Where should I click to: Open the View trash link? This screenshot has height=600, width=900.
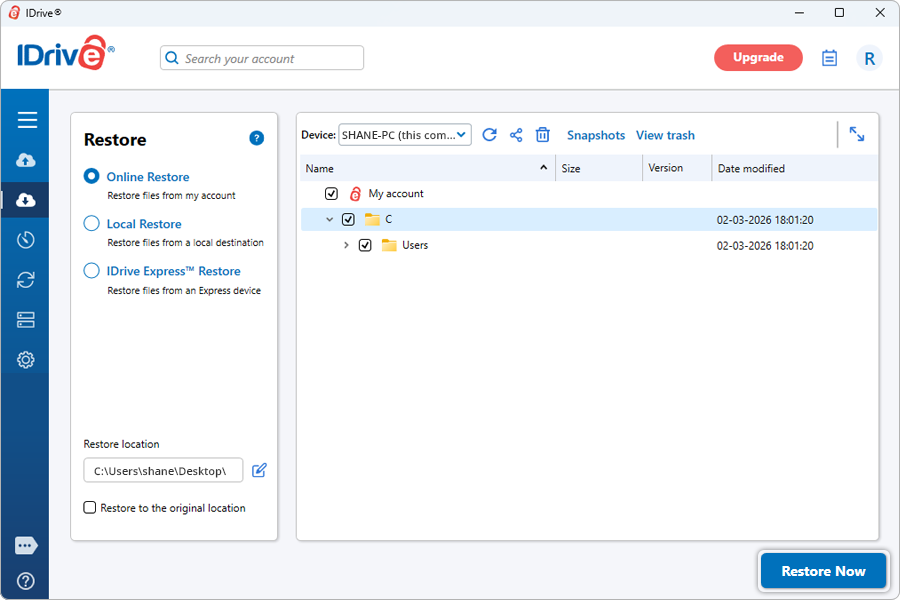coord(665,135)
